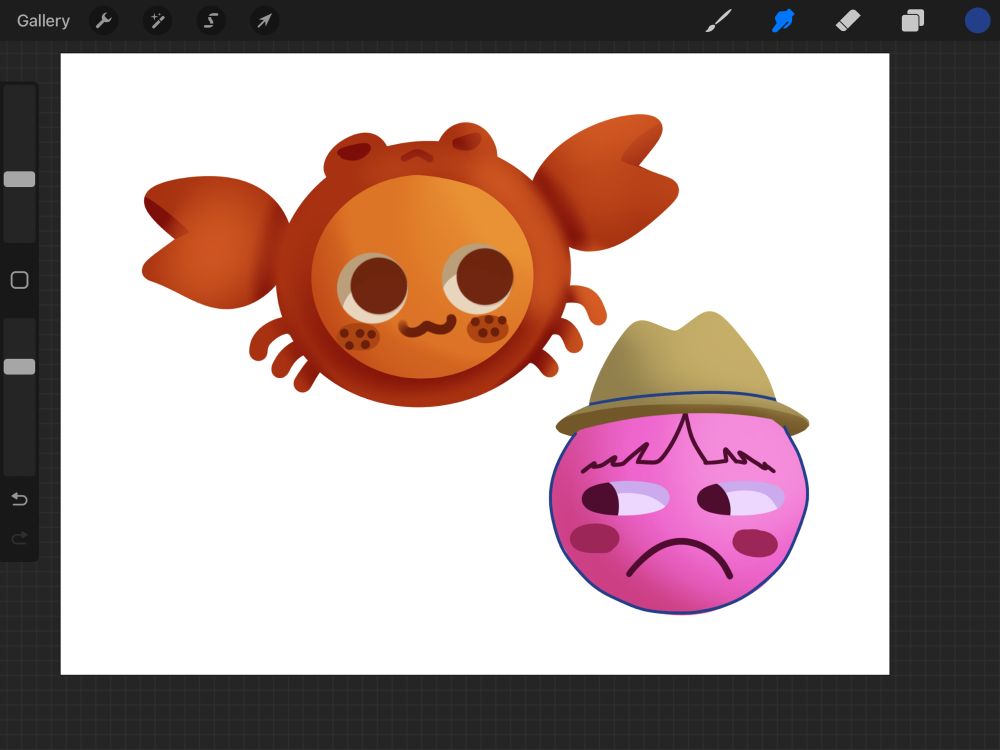Screen dimensions: 1000x750
Task: Click the brush size slider handle
Action: (x=20, y=179)
